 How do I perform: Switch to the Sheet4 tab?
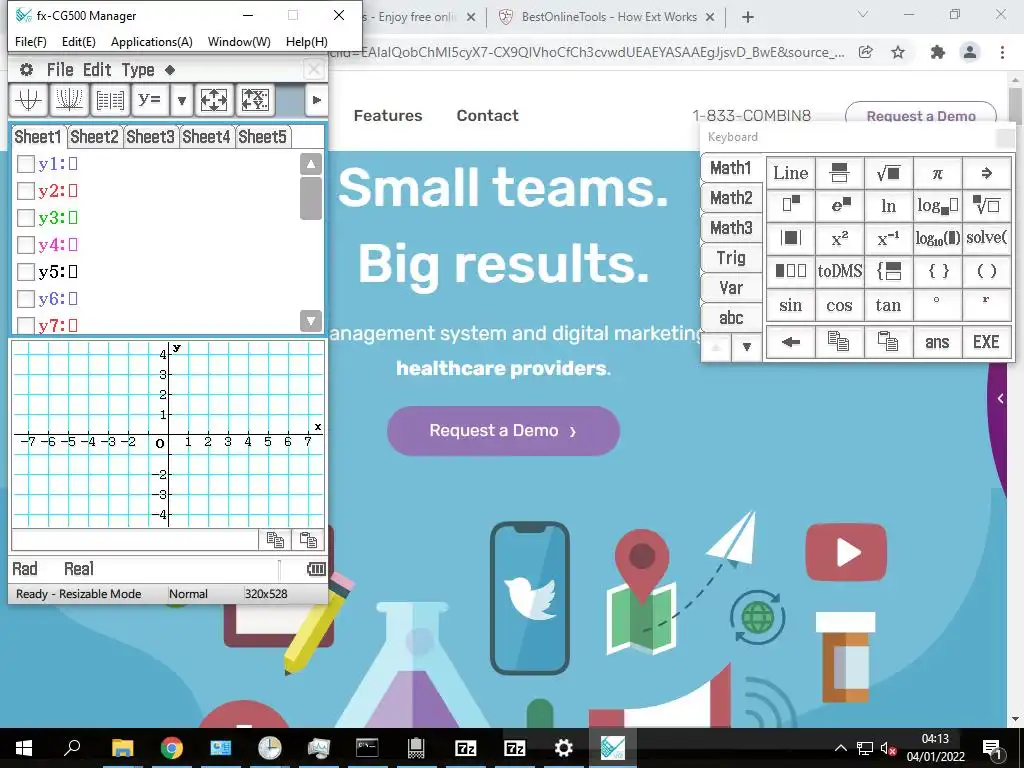click(x=206, y=136)
